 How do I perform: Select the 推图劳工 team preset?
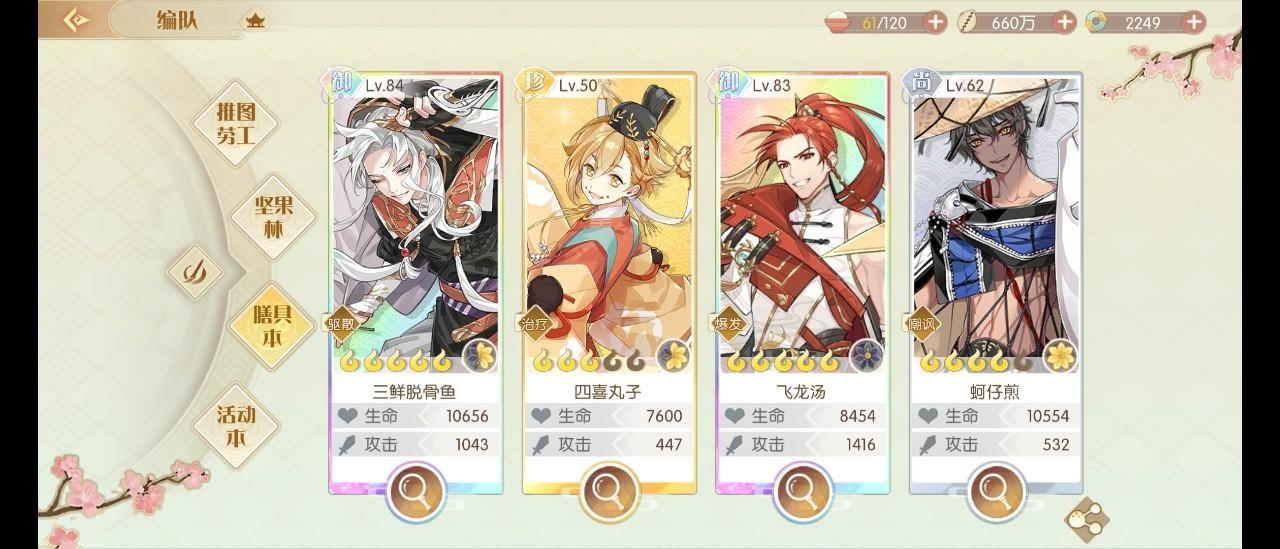(x=236, y=123)
